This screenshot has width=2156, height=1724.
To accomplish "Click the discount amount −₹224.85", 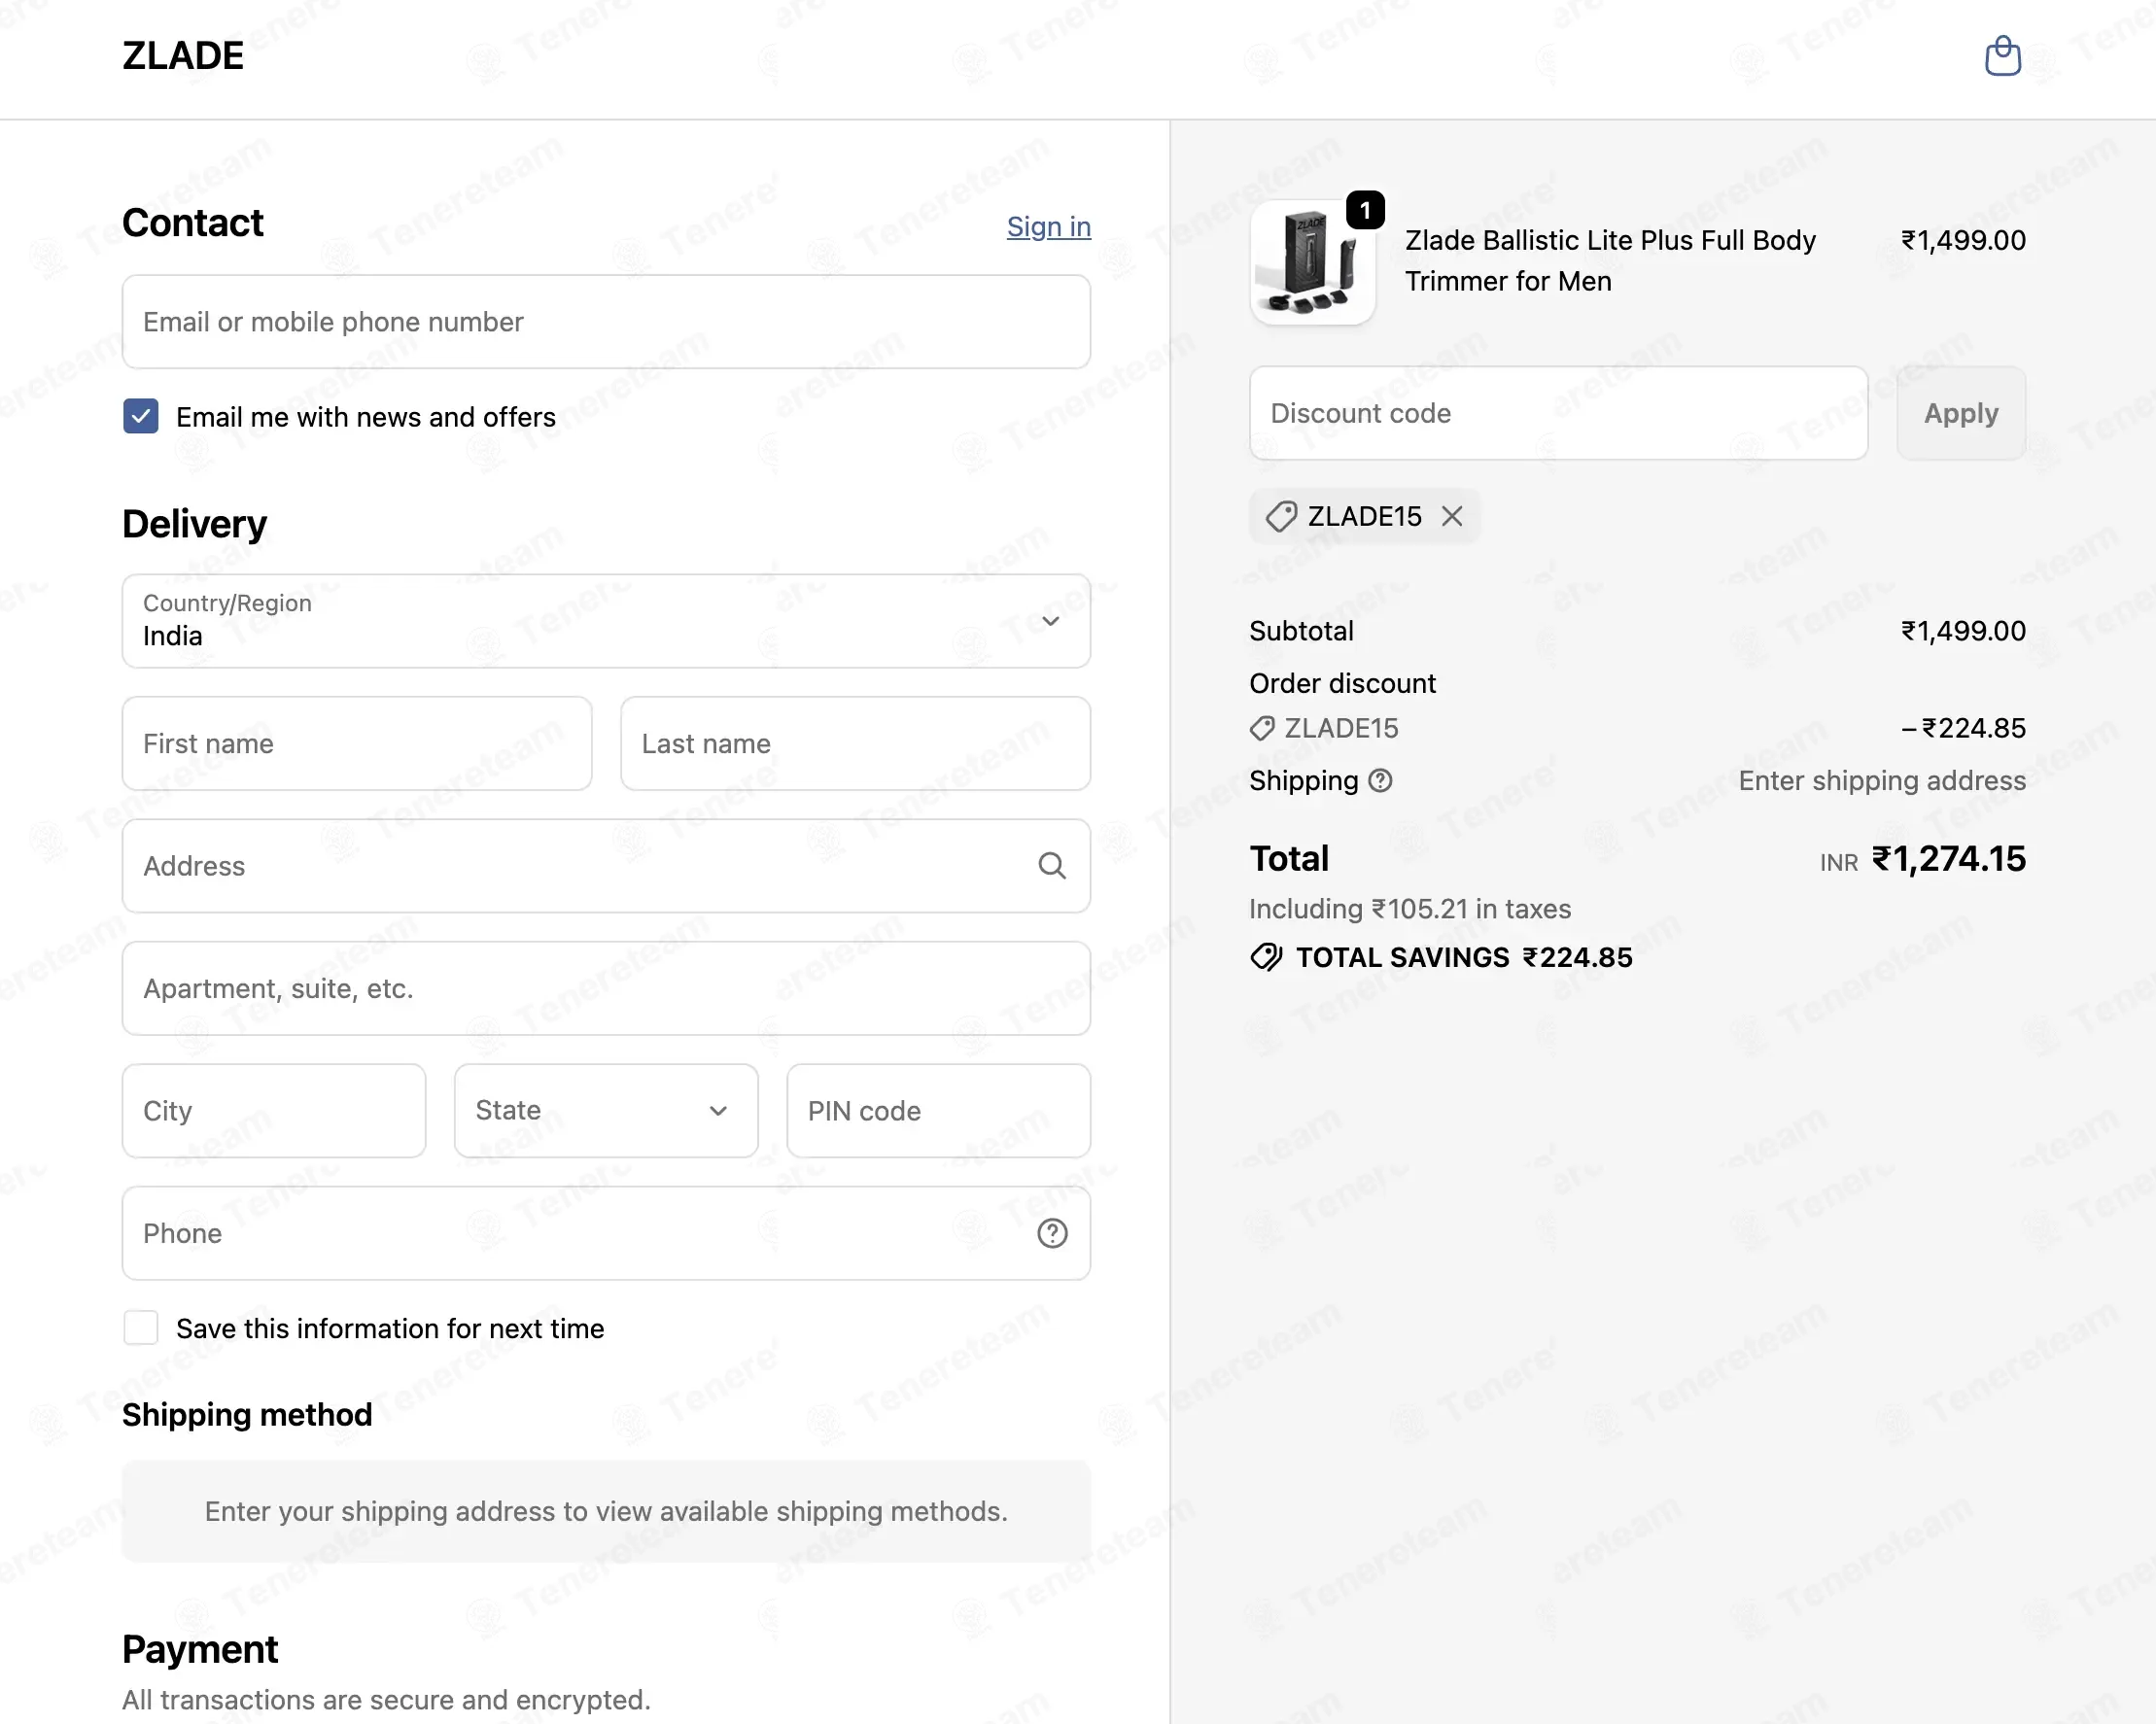I will 1963,728.
